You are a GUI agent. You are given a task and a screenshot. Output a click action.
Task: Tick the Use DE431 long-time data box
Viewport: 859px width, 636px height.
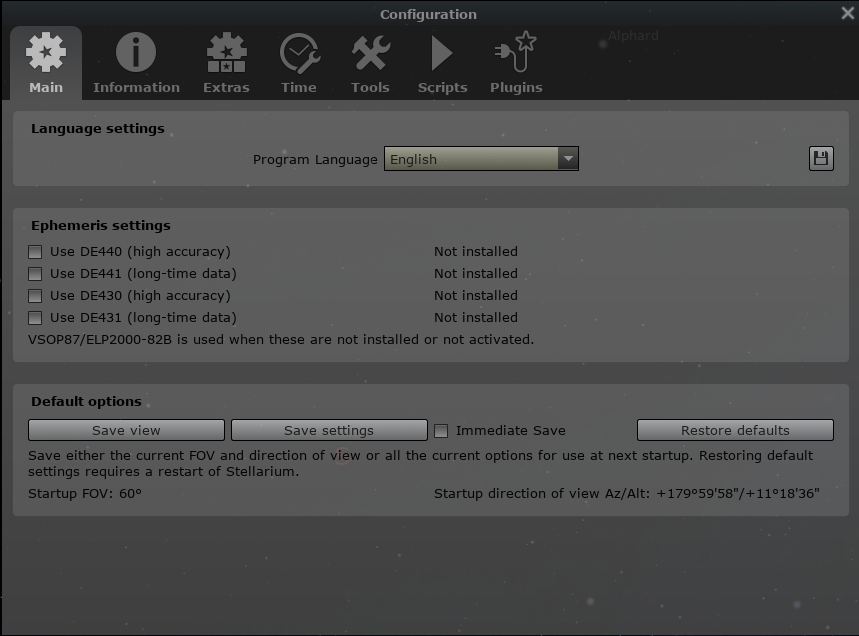[35, 318]
